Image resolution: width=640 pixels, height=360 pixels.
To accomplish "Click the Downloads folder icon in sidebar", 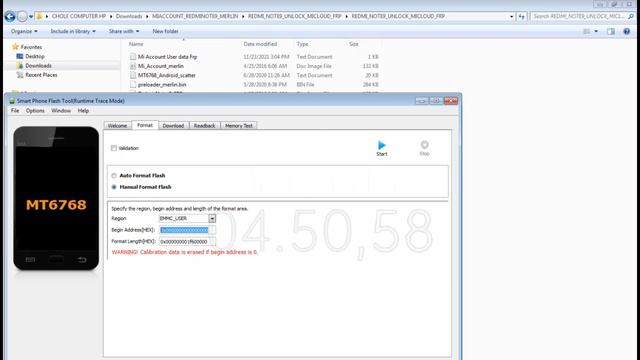I will 20,66.
